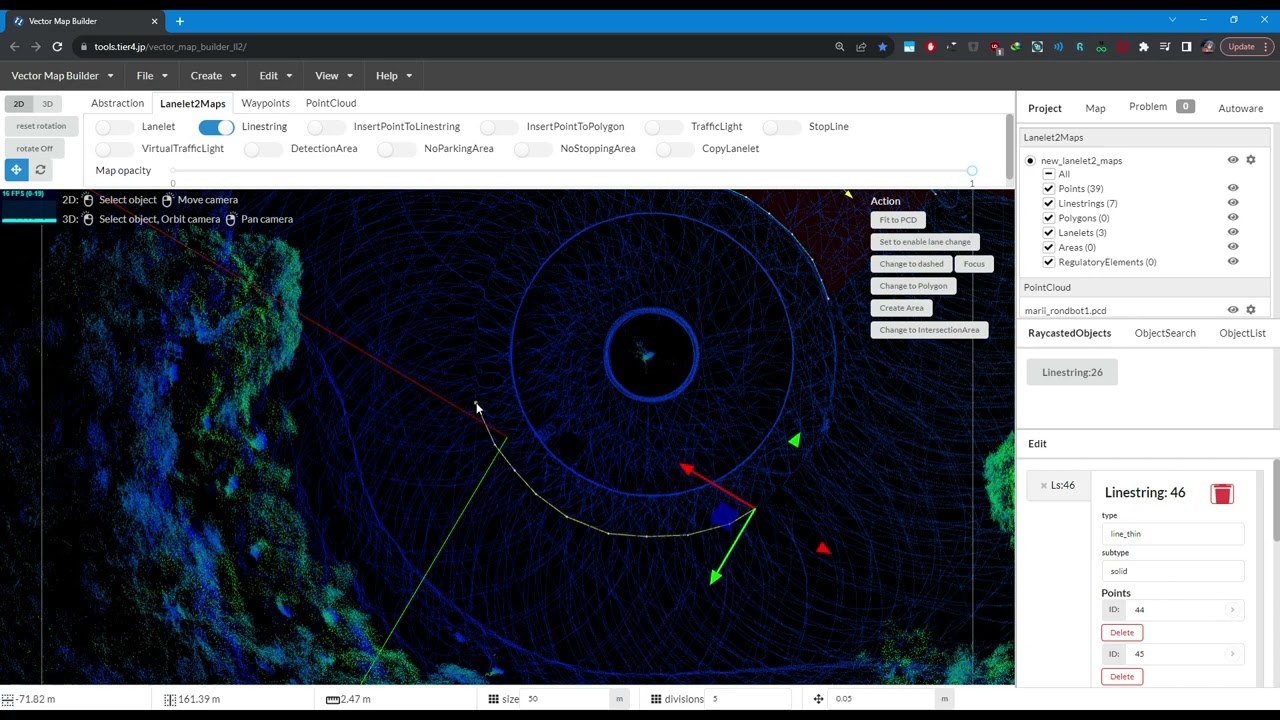The width and height of the screenshot is (1280, 720).
Task: Open the Autoware tab
Action: point(1241,108)
